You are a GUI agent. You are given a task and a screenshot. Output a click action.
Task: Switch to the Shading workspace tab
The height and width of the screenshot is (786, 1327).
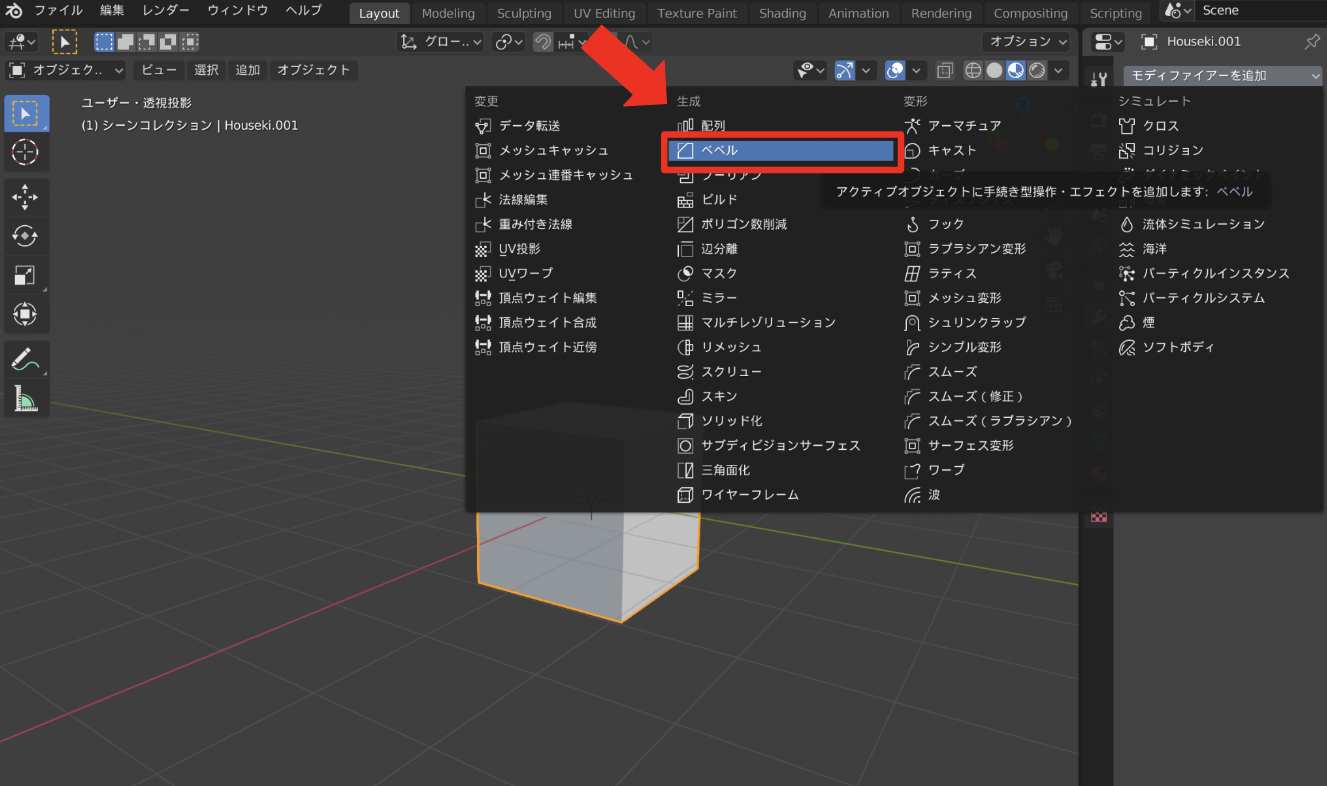coord(782,13)
